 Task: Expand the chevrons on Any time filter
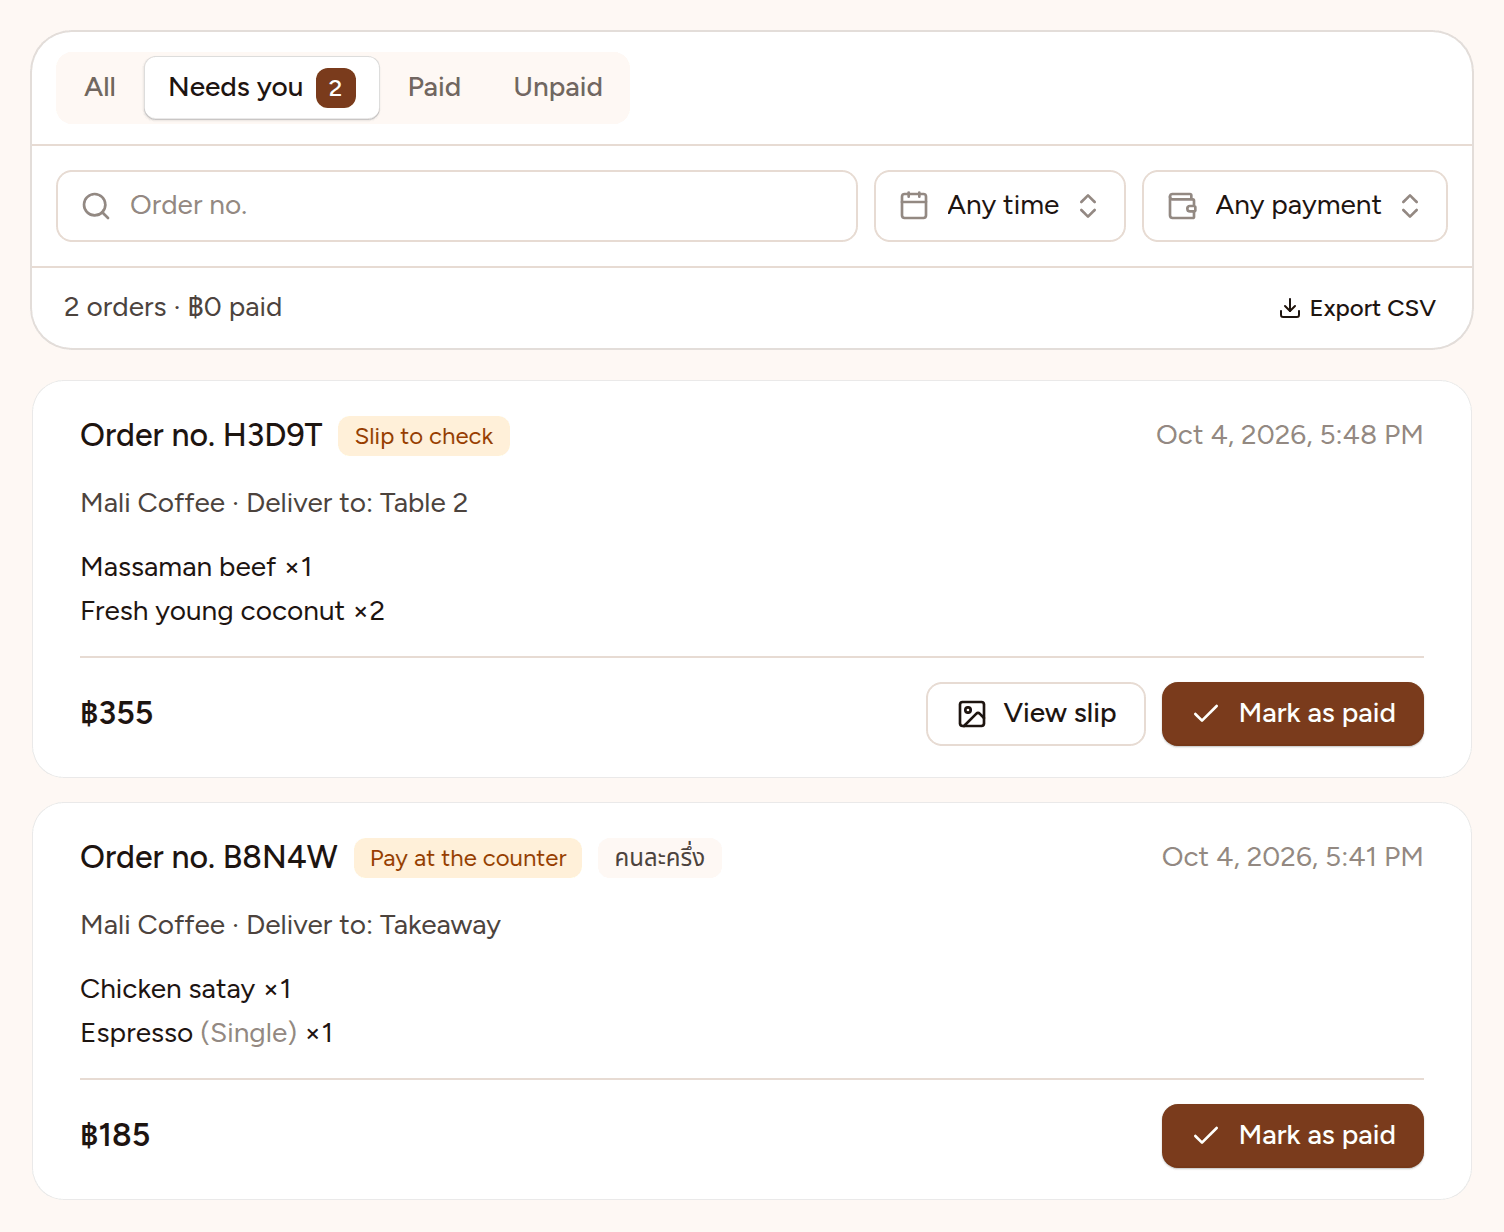pos(1088,206)
